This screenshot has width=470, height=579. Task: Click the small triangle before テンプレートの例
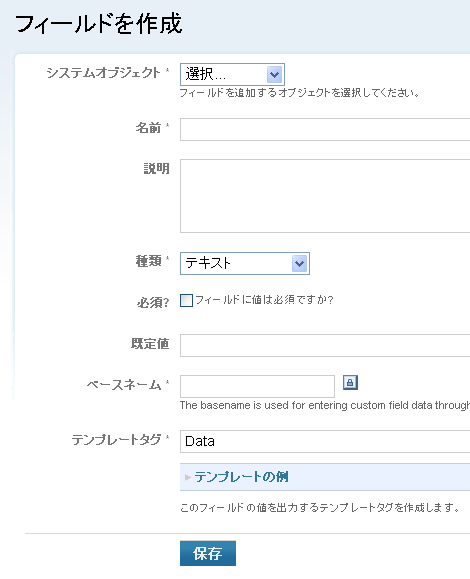188,477
